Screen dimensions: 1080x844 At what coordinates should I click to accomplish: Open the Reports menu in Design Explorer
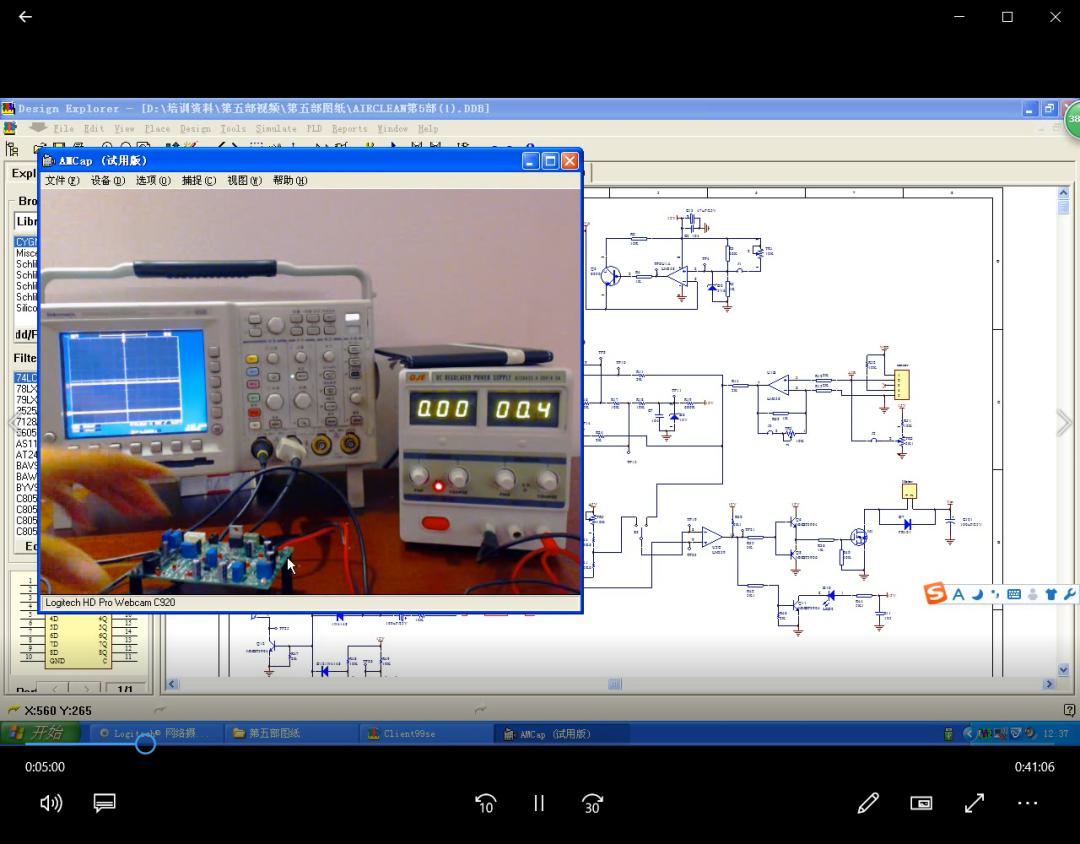pos(349,129)
